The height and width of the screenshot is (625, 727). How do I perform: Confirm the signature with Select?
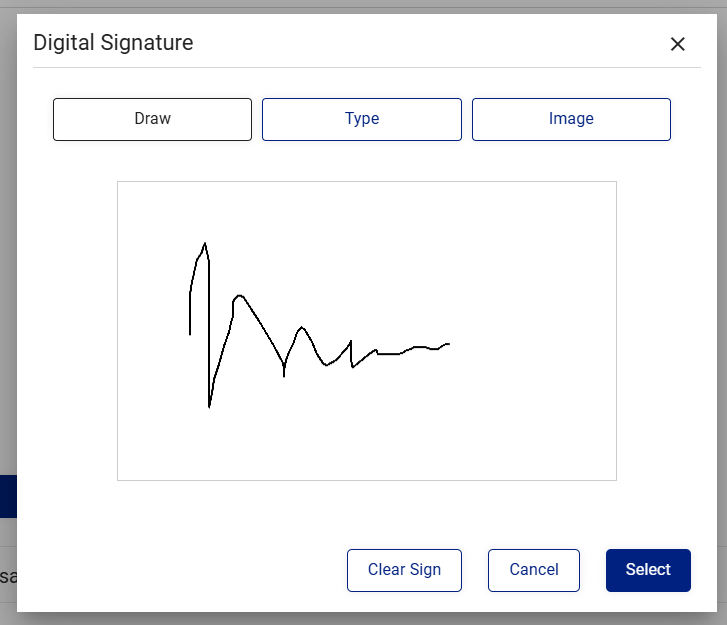click(x=648, y=570)
